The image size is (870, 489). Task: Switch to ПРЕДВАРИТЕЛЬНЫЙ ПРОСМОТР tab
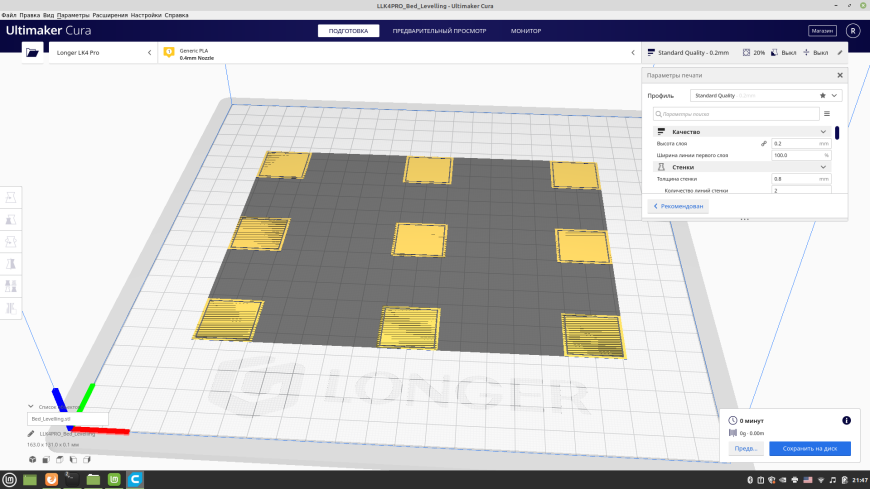(439, 31)
